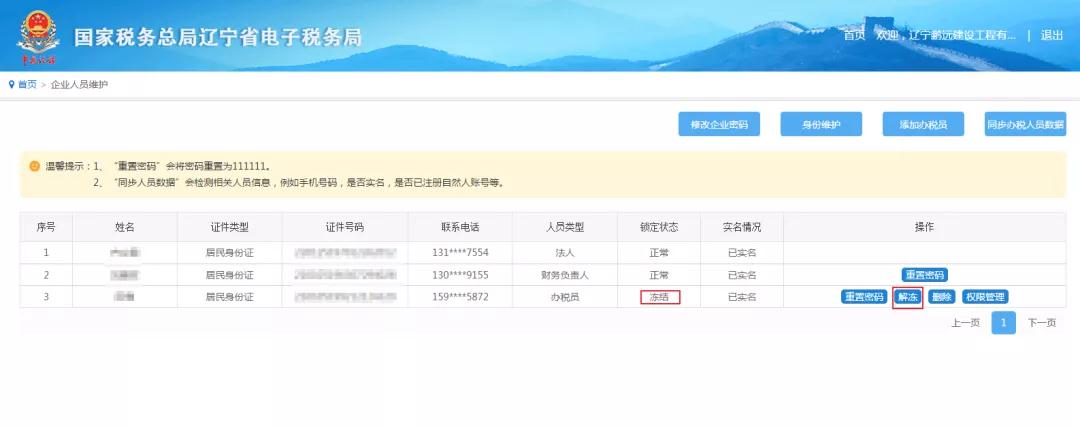Viewport: 1080px width, 427px height.
Task: Click 删除 for the 办税员 row
Action: click(x=942, y=297)
